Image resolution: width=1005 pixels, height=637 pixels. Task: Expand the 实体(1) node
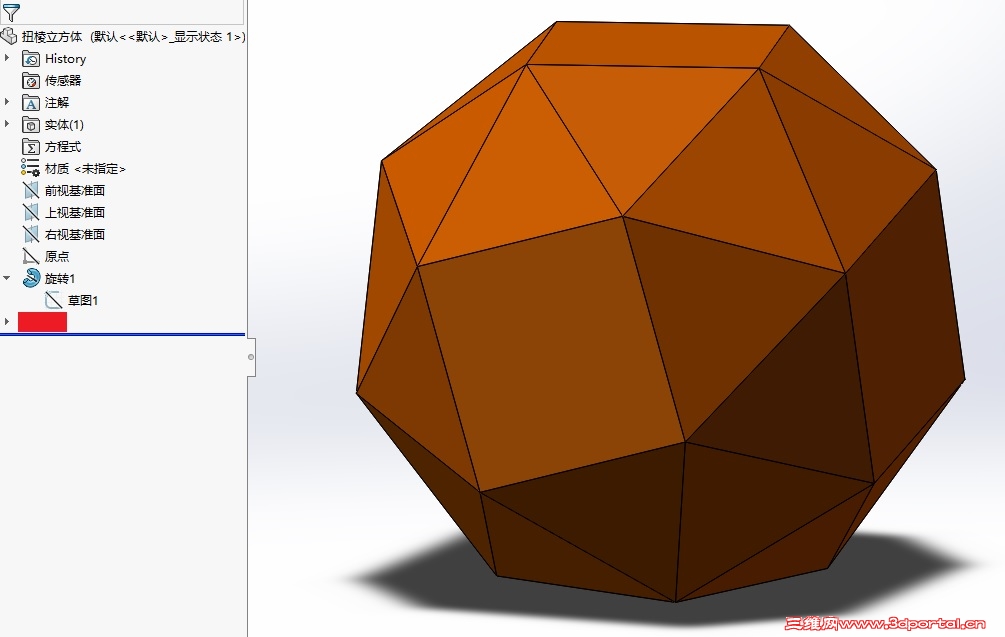click(7, 124)
